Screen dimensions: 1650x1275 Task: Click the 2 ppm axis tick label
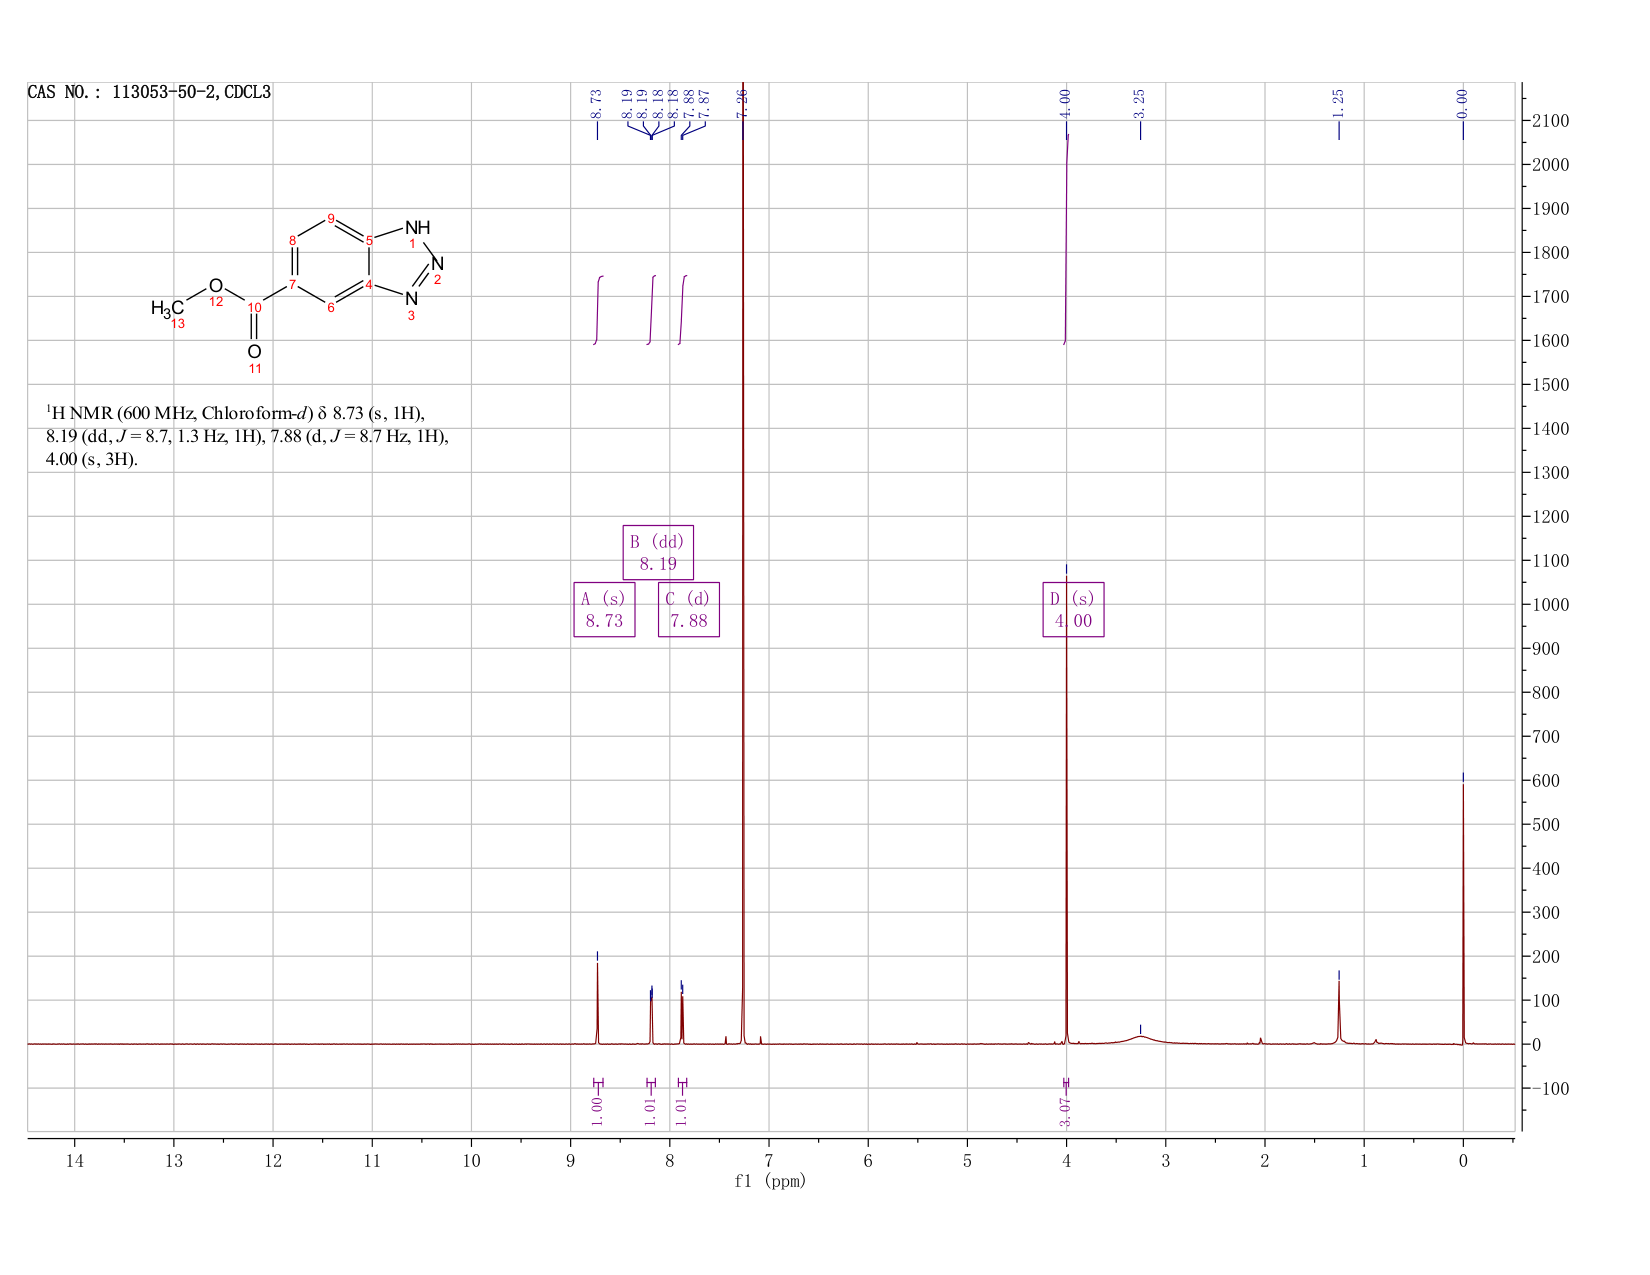click(x=1265, y=1161)
